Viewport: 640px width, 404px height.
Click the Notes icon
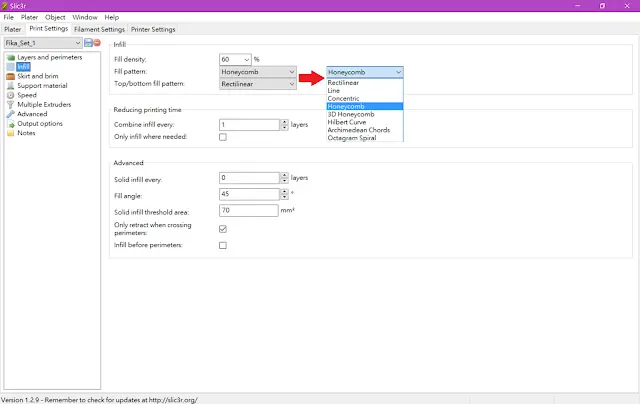point(11,133)
